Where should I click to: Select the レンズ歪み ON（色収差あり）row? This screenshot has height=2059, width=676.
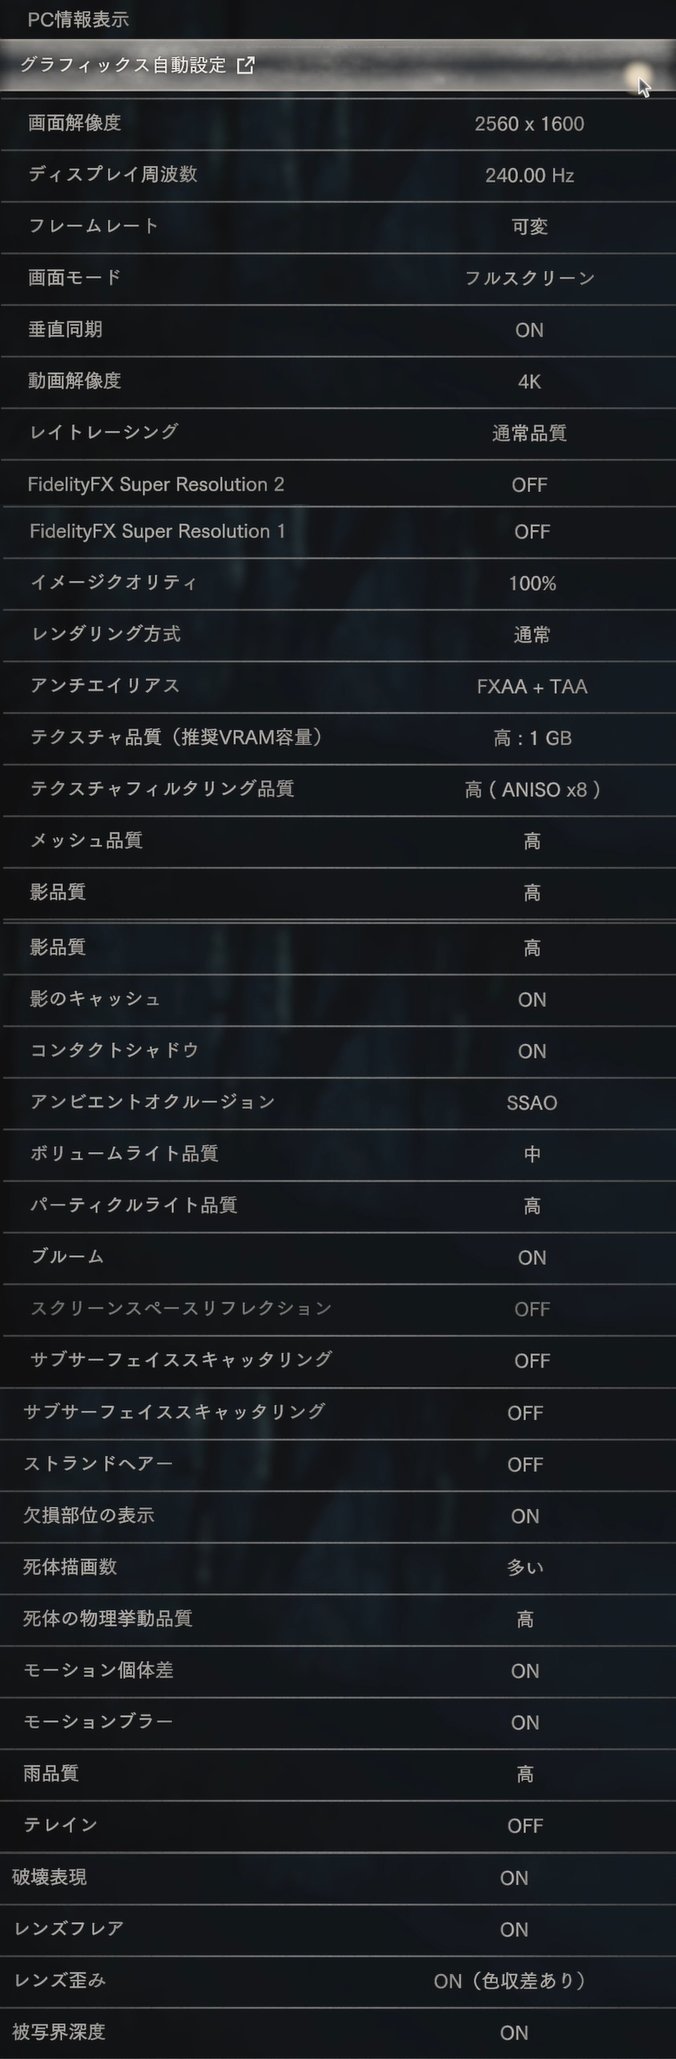pyautogui.click(x=338, y=1981)
